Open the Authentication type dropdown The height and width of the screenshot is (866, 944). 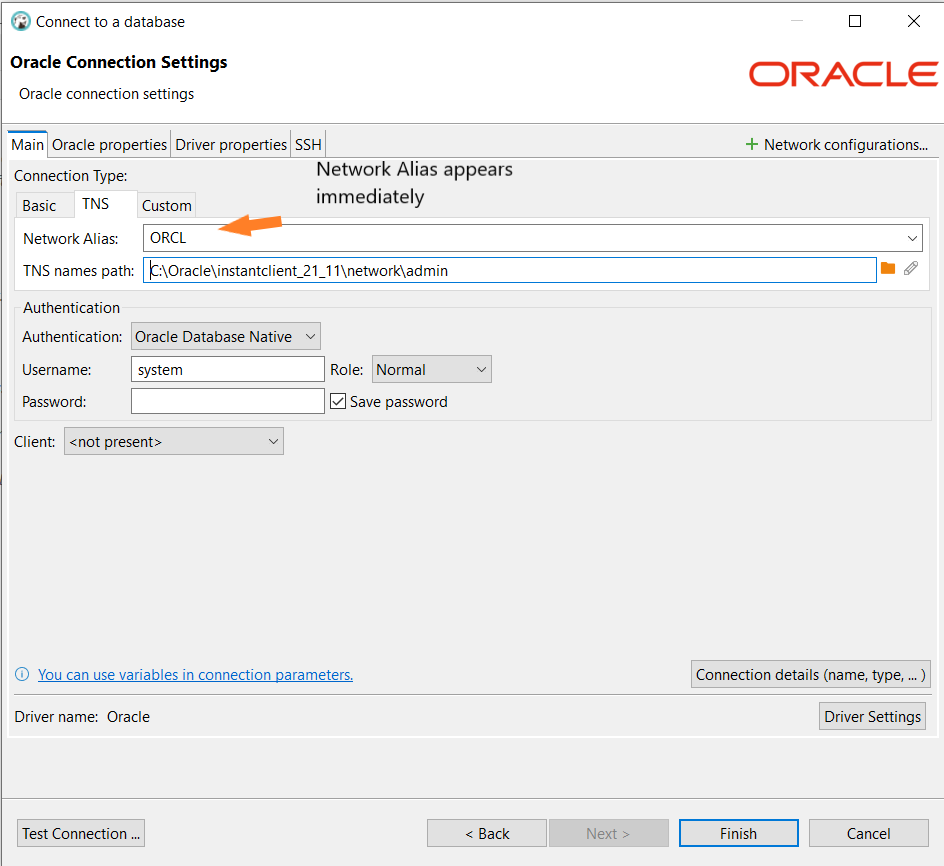pyautogui.click(x=226, y=337)
